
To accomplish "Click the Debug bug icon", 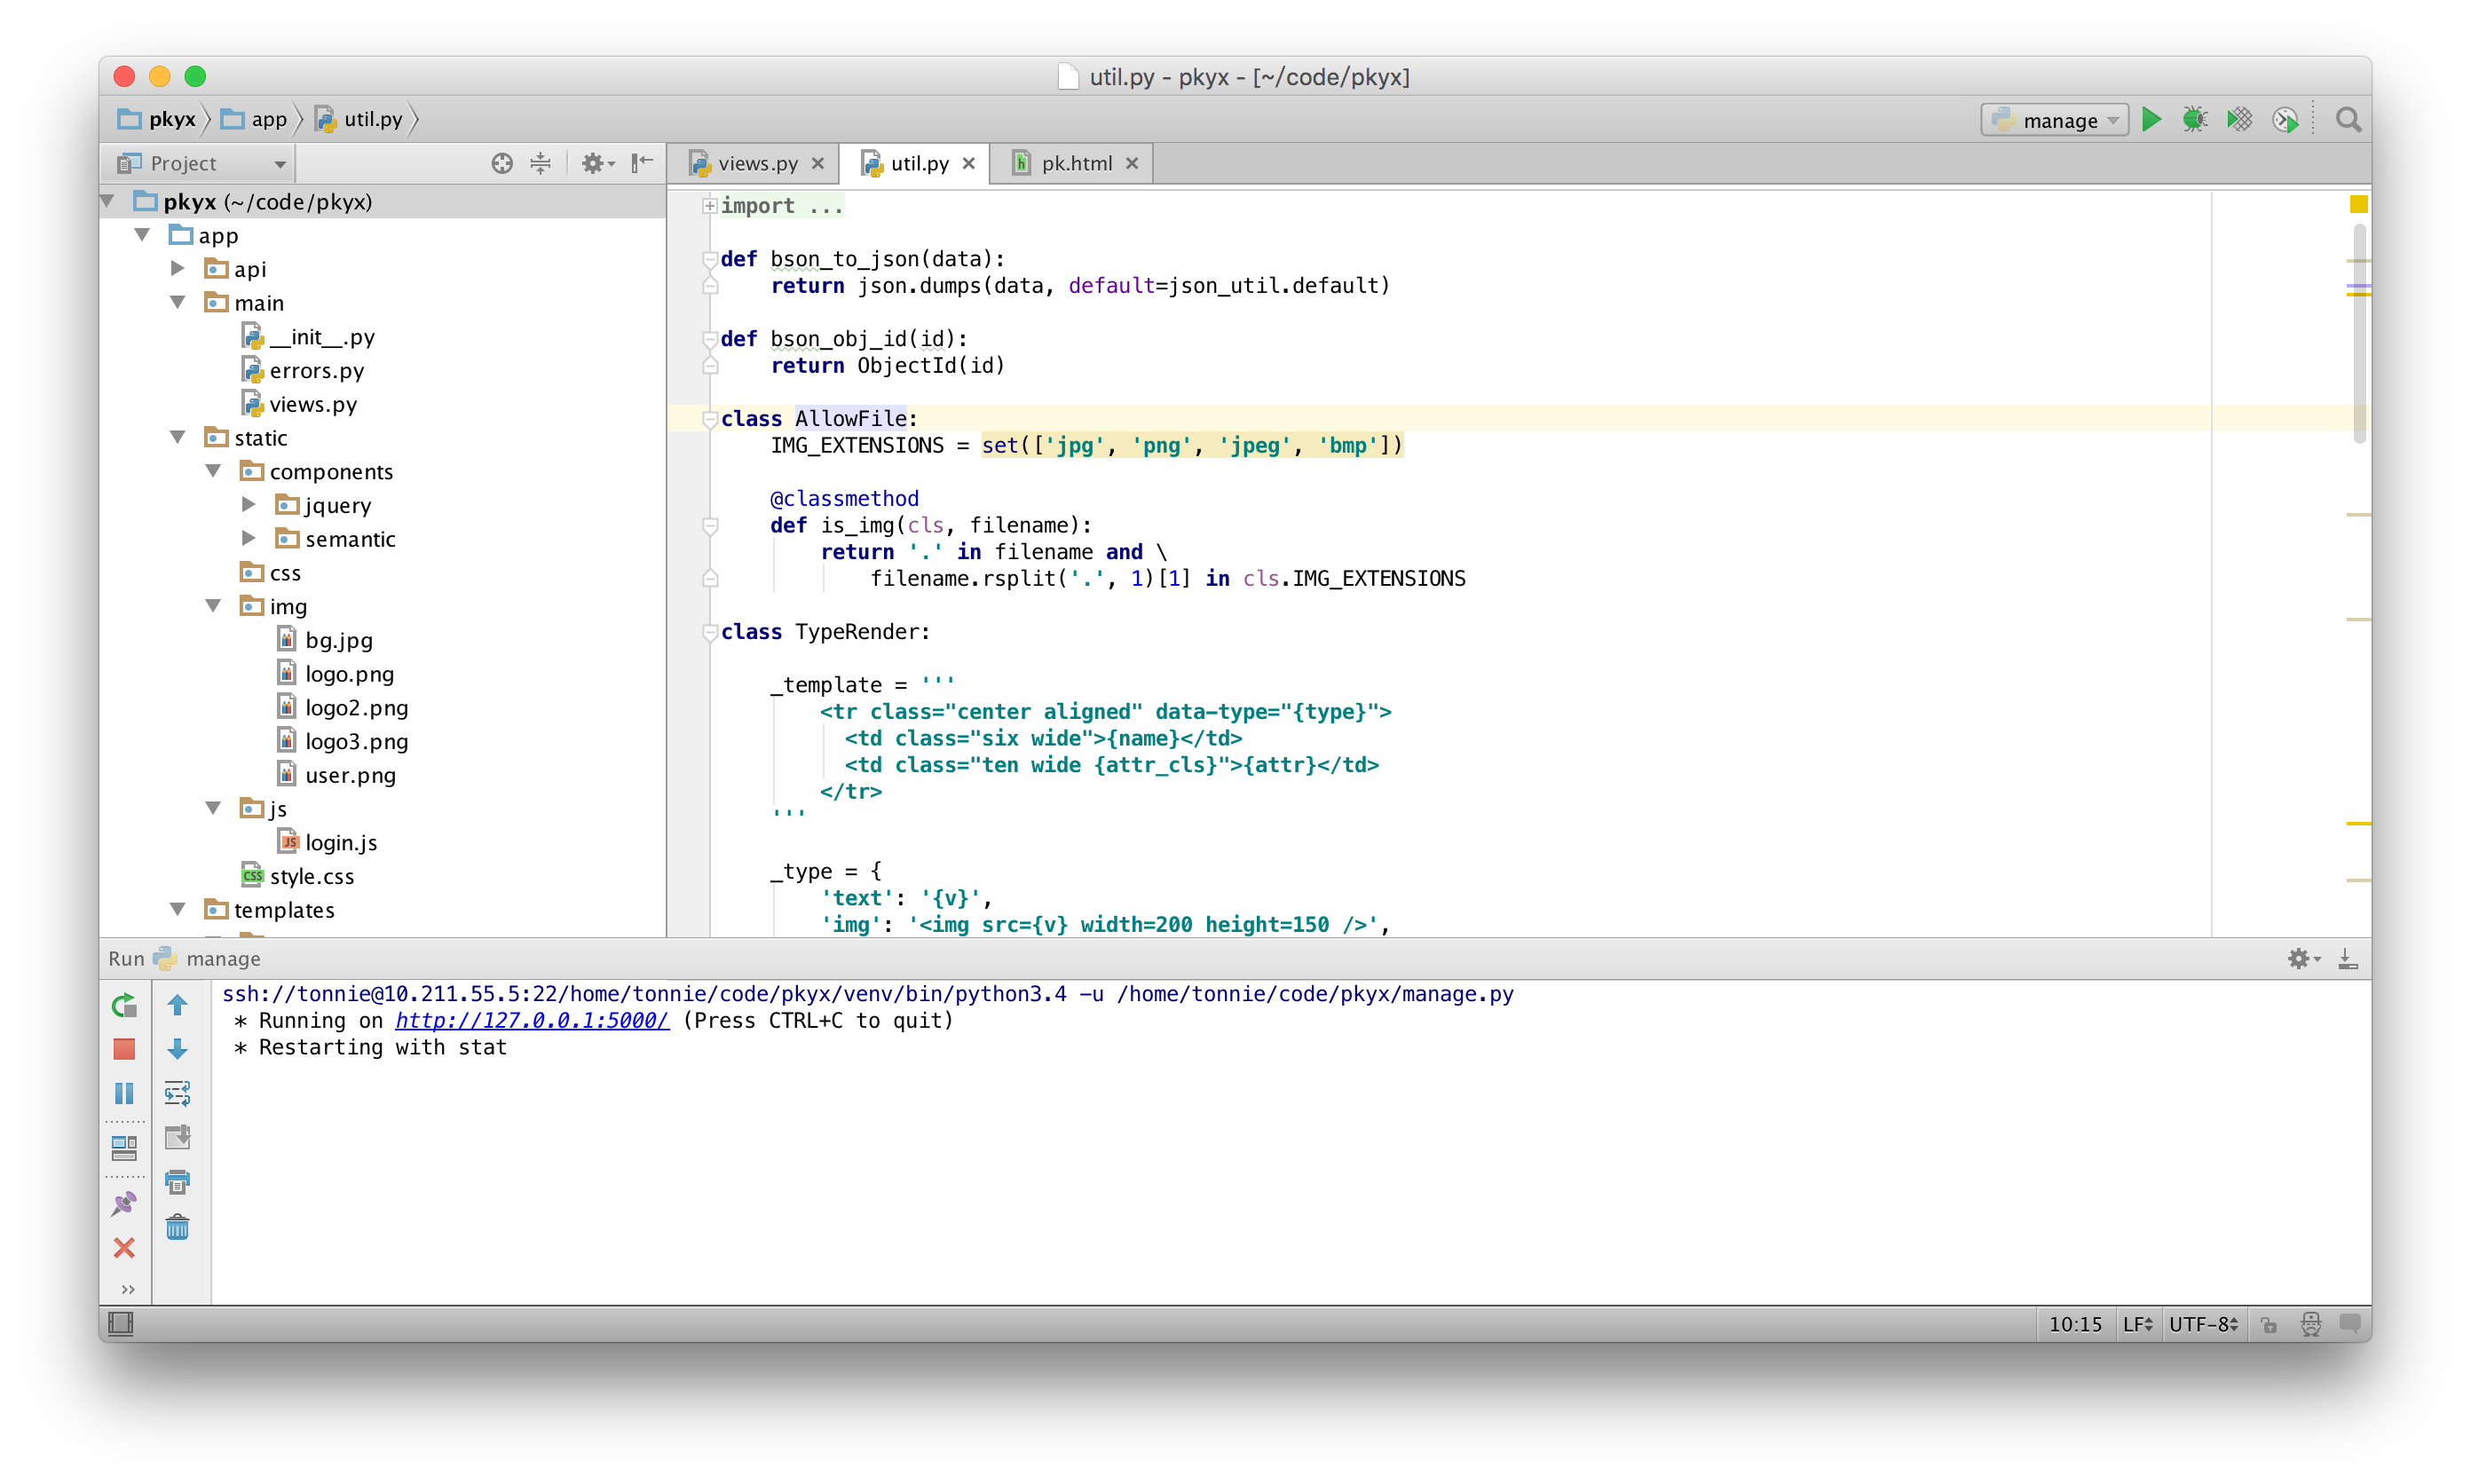I will pos(2194,120).
